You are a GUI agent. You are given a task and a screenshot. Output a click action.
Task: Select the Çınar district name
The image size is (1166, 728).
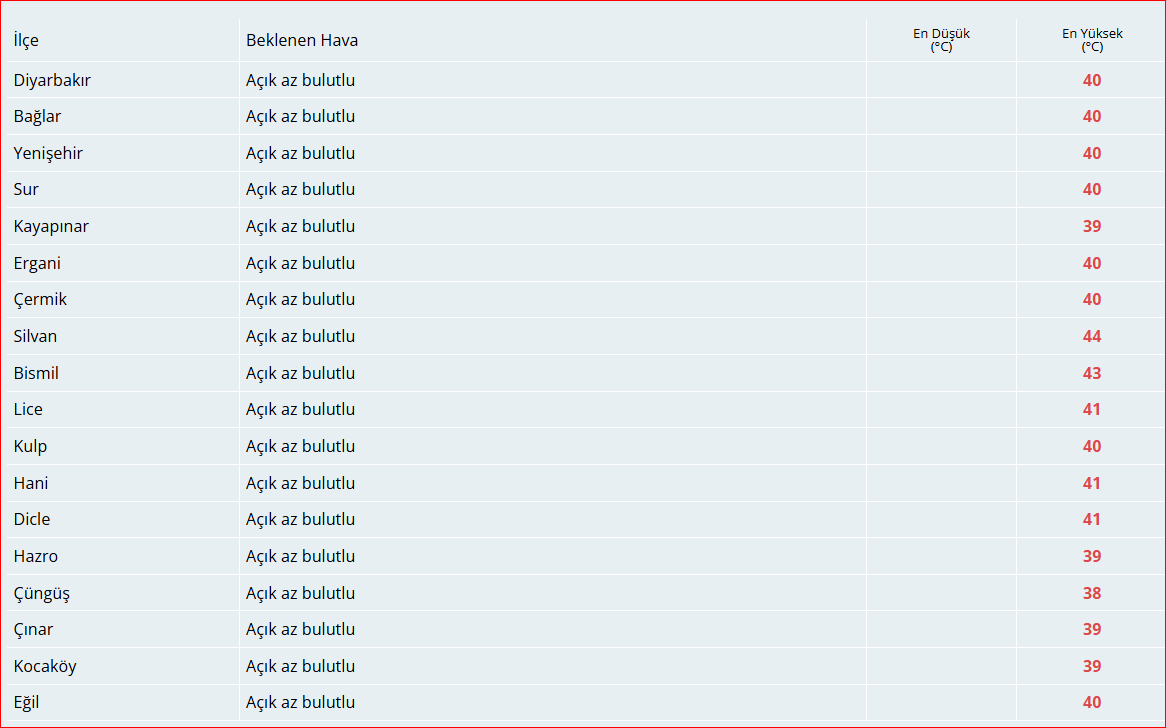[33, 629]
